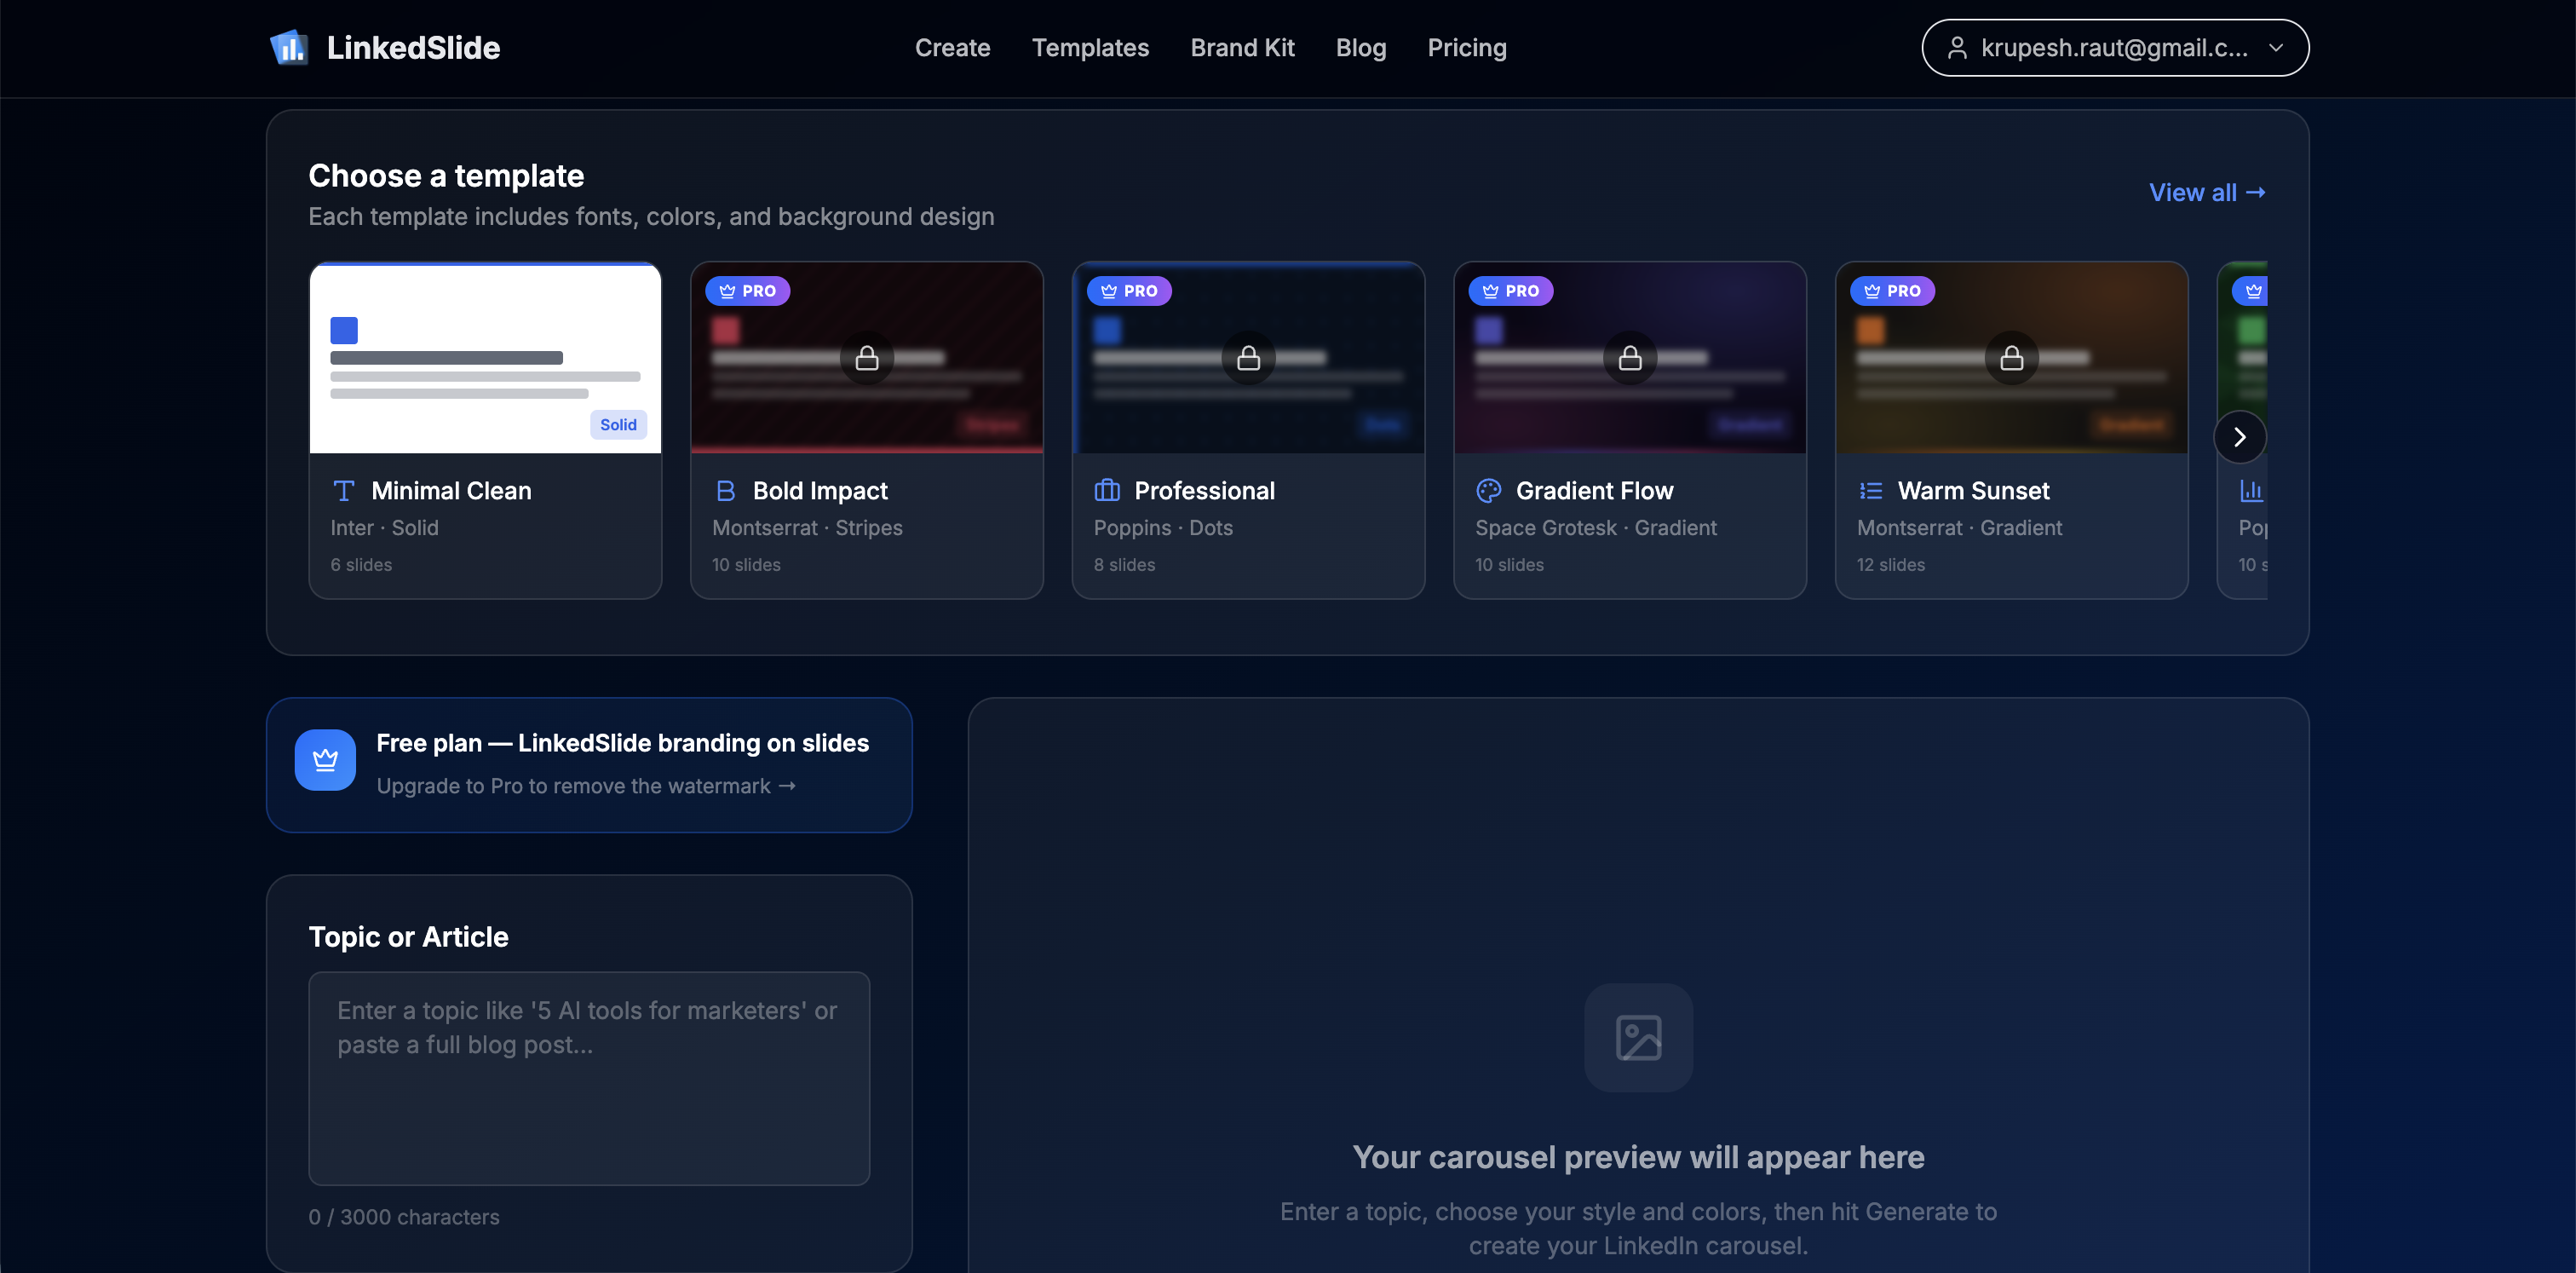
Task: Go to the Pricing page
Action: 1466,47
